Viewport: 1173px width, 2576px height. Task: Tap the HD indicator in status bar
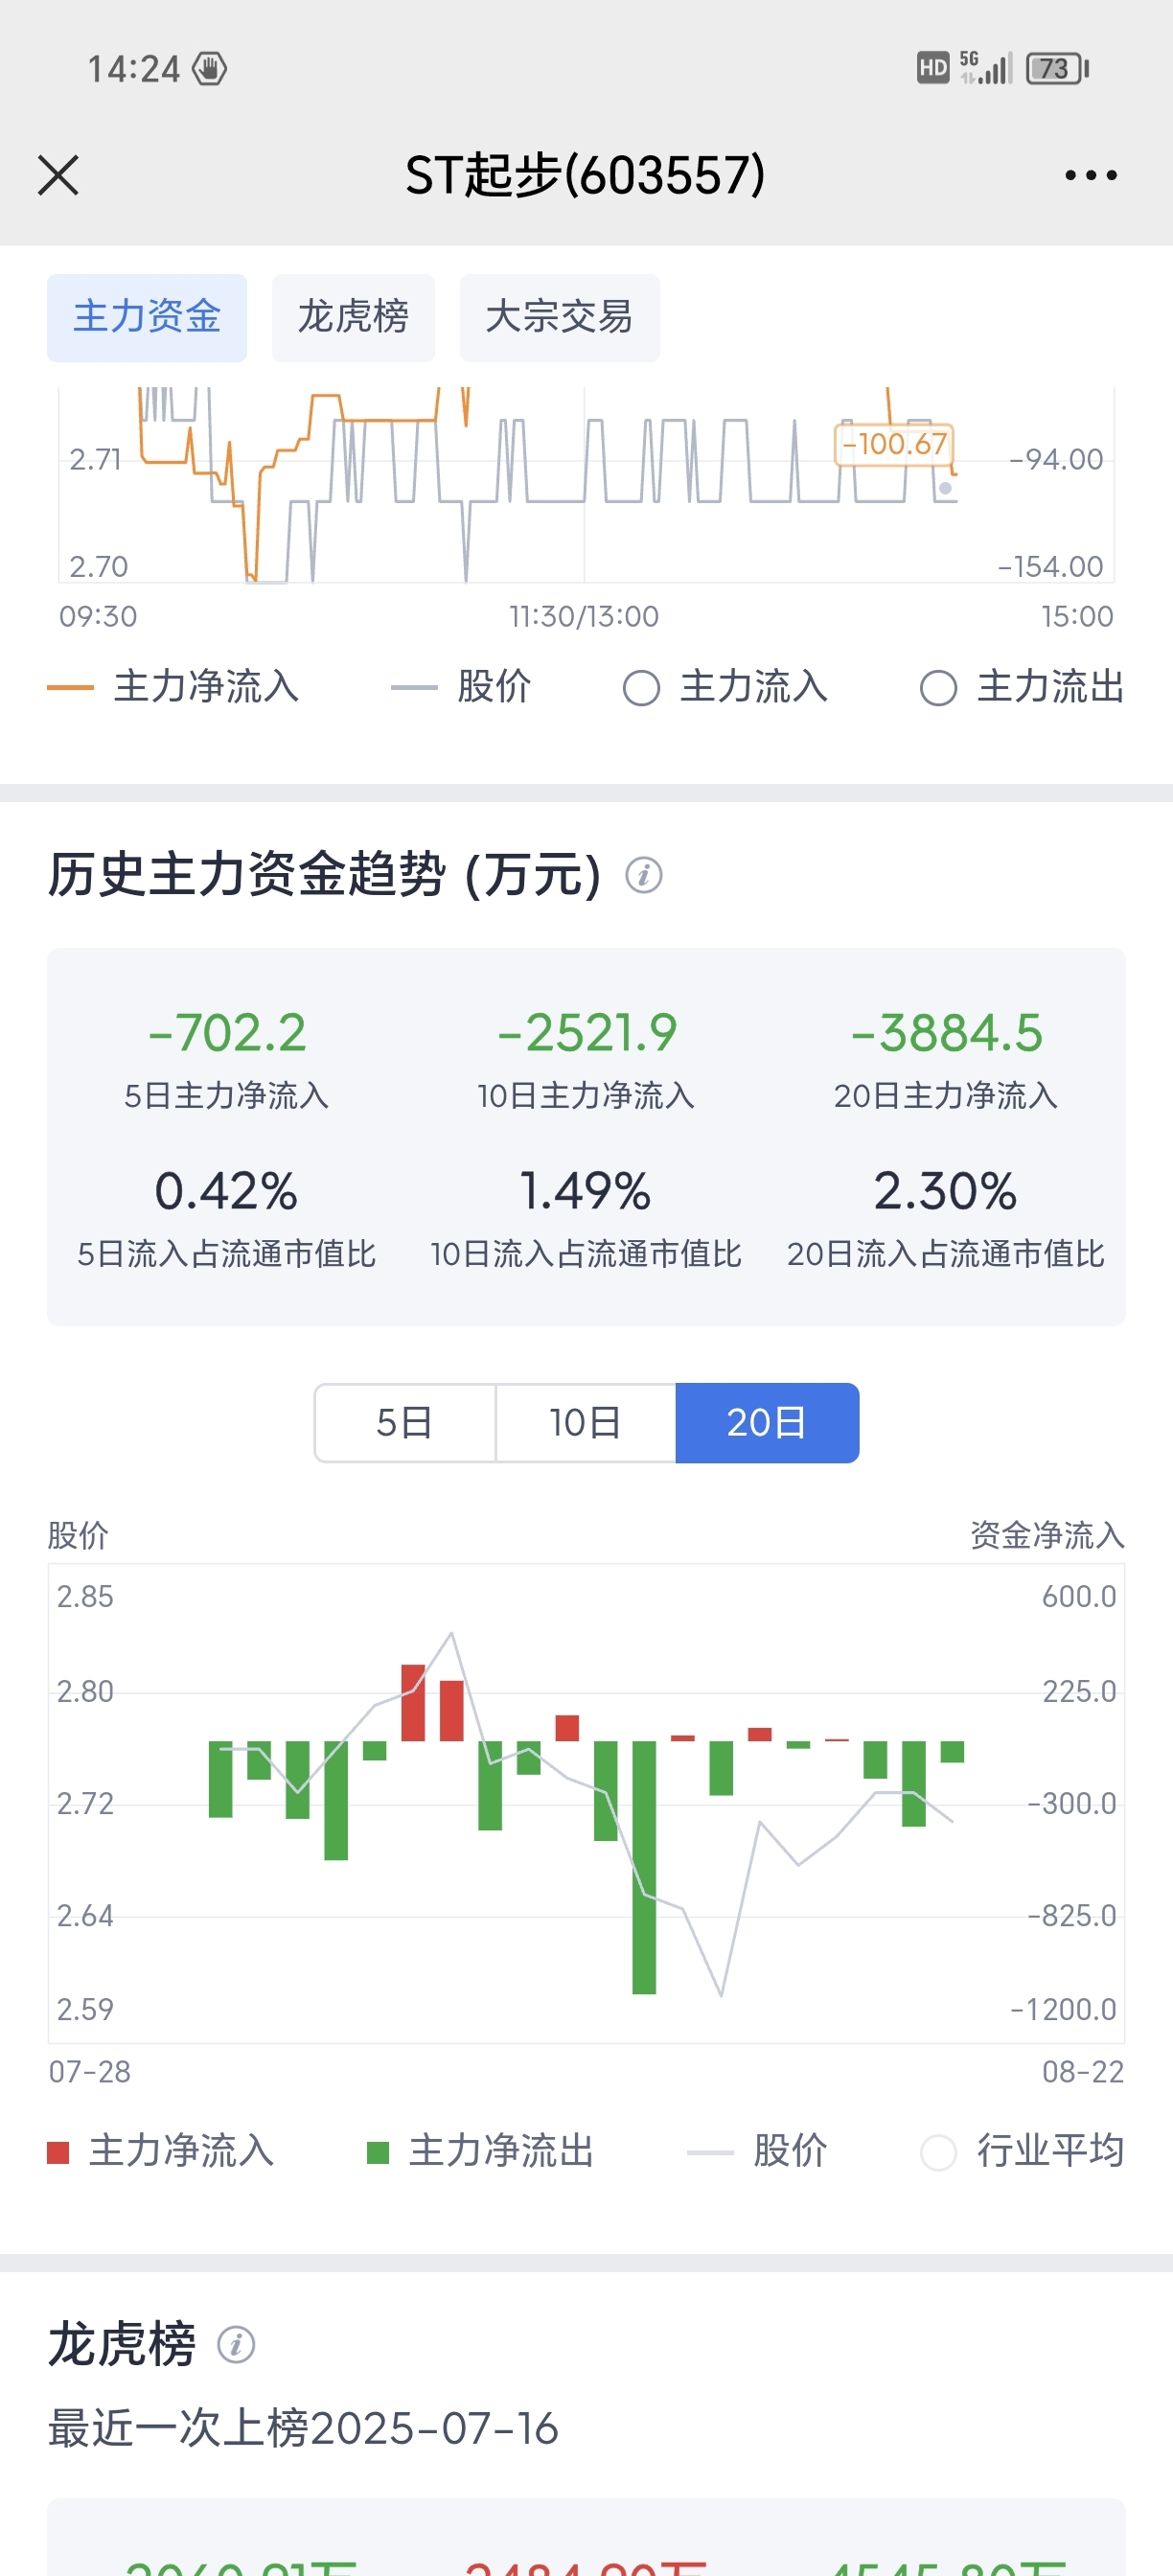pos(932,68)
